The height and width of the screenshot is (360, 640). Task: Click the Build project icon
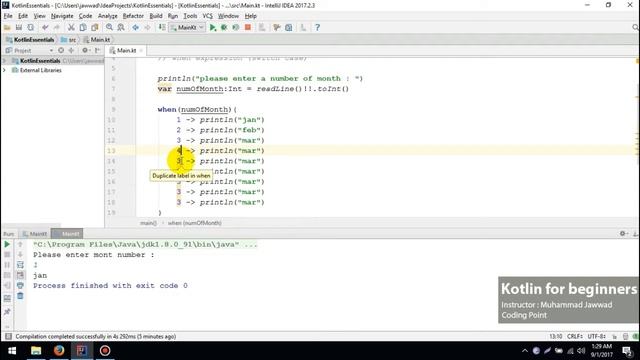[x=162, y=27]
